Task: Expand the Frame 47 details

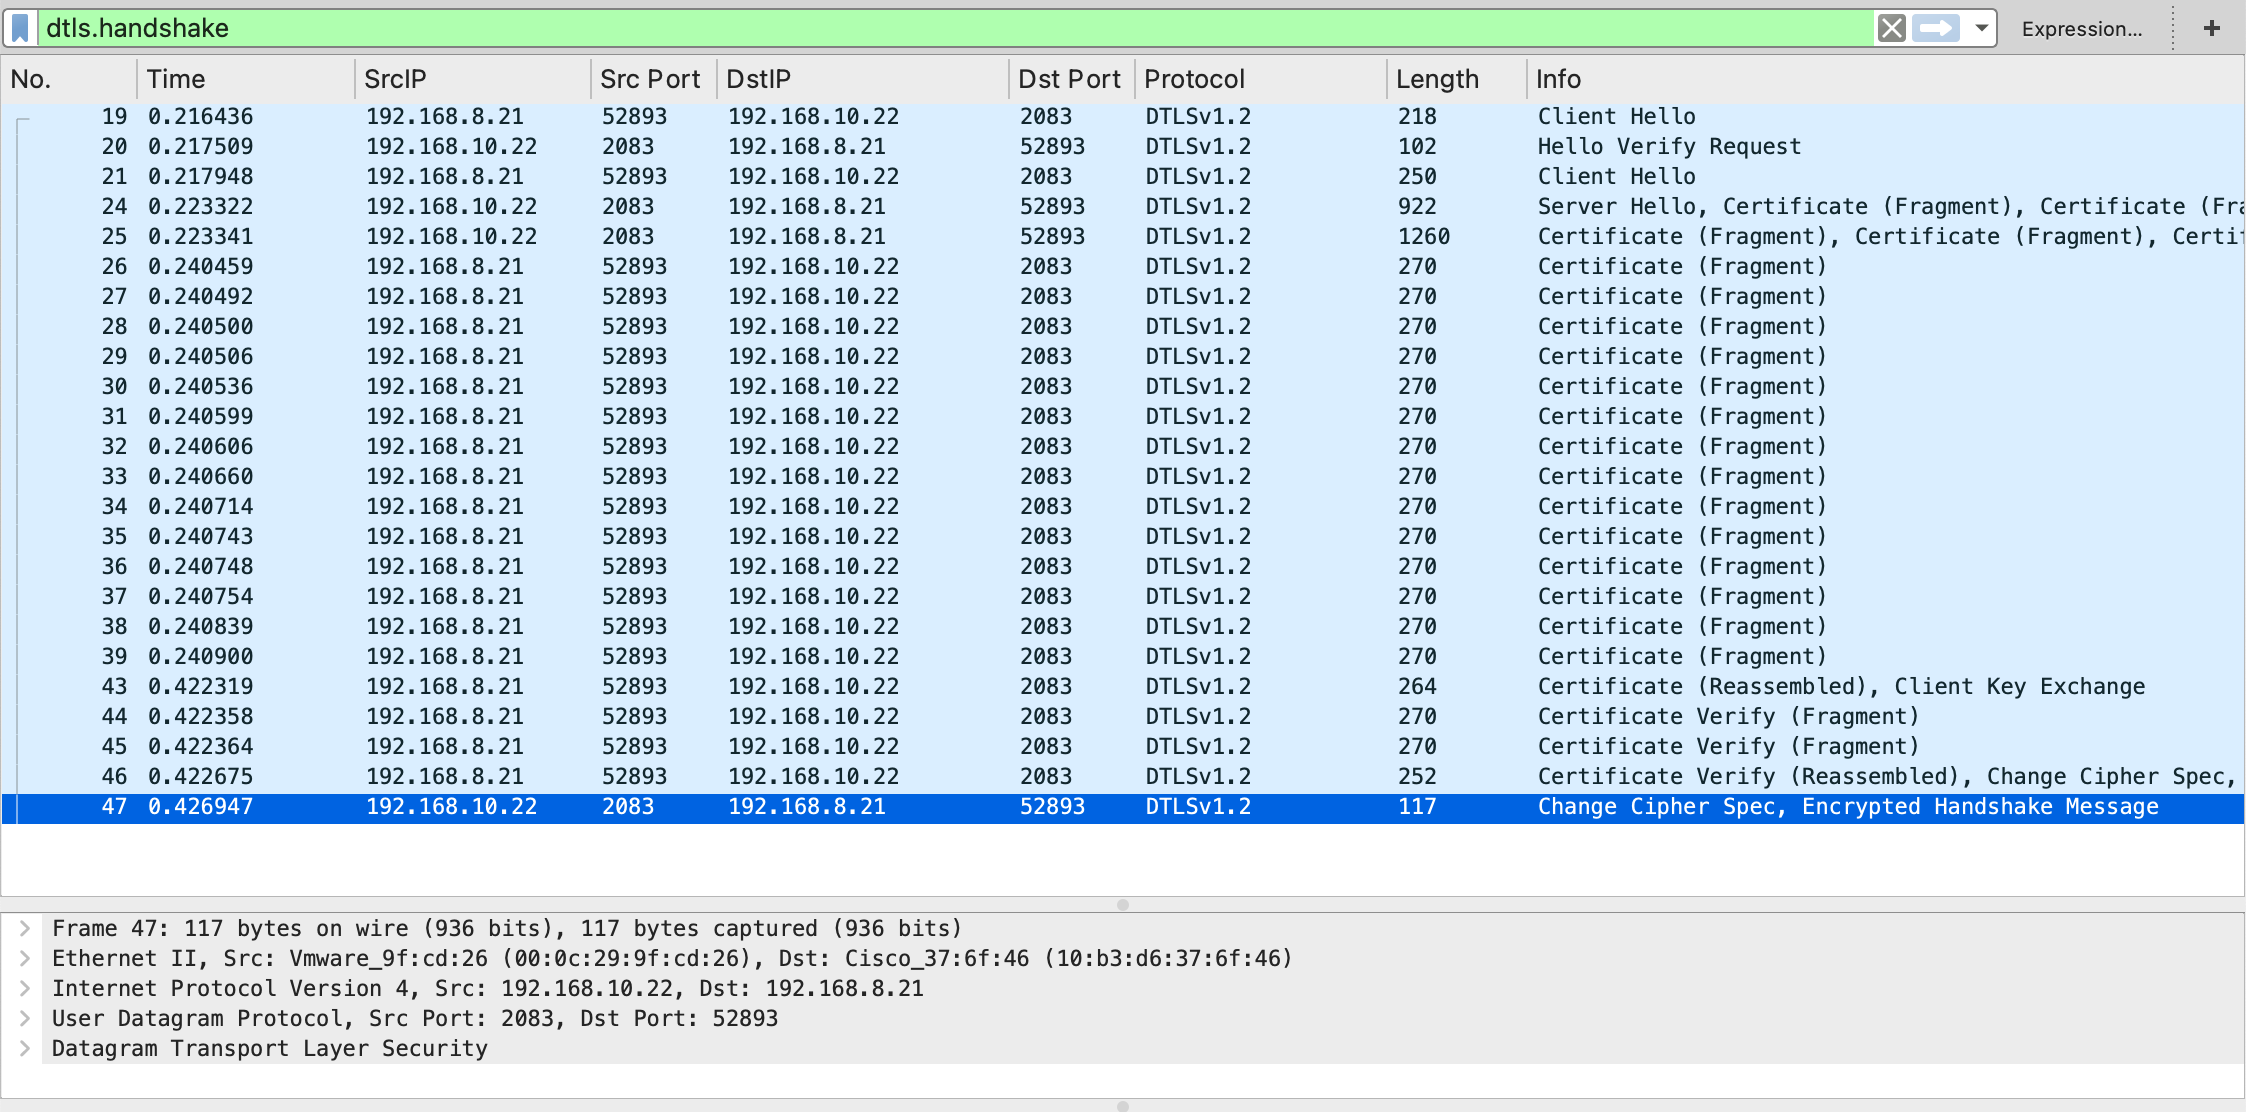Action: [x=24, y=928]
